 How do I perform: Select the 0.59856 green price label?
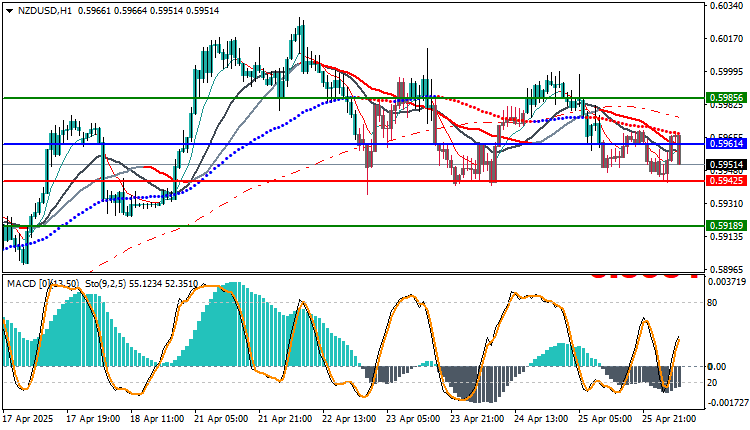click(x=727, y=98)
